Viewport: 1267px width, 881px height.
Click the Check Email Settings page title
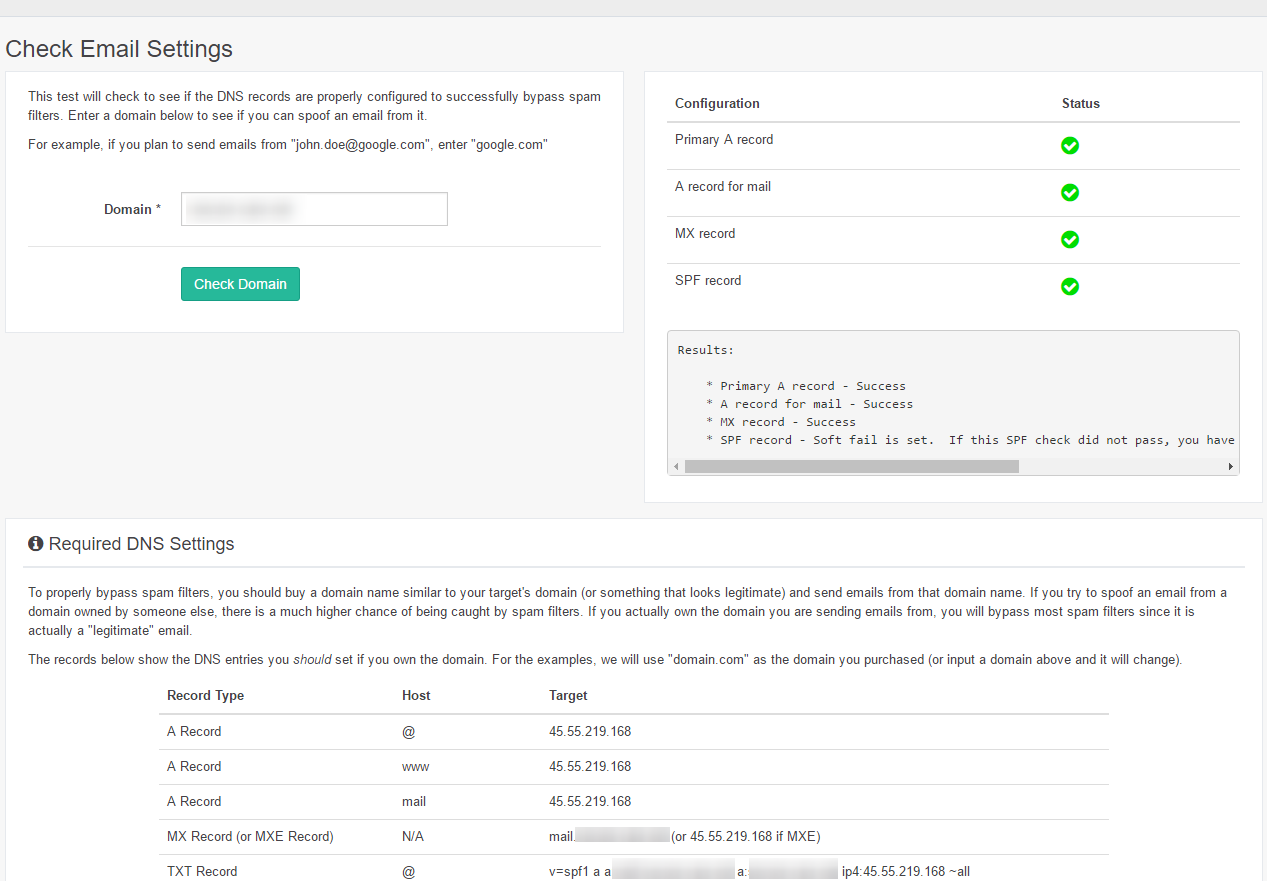click(x=119, y=48)
